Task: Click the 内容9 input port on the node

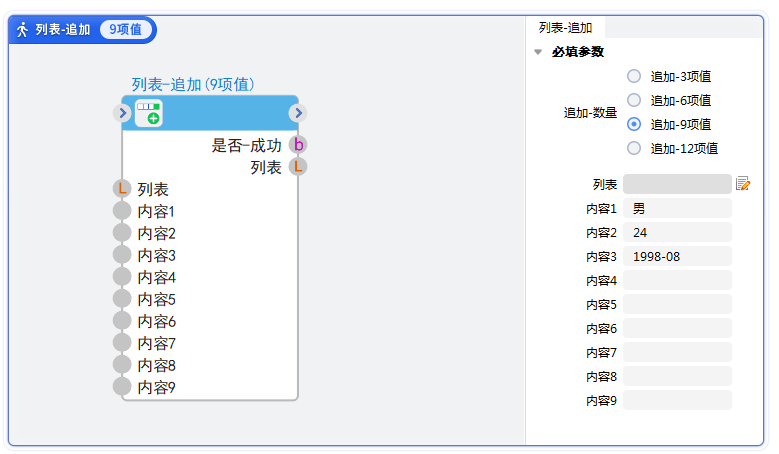Action: click(122, 386)
